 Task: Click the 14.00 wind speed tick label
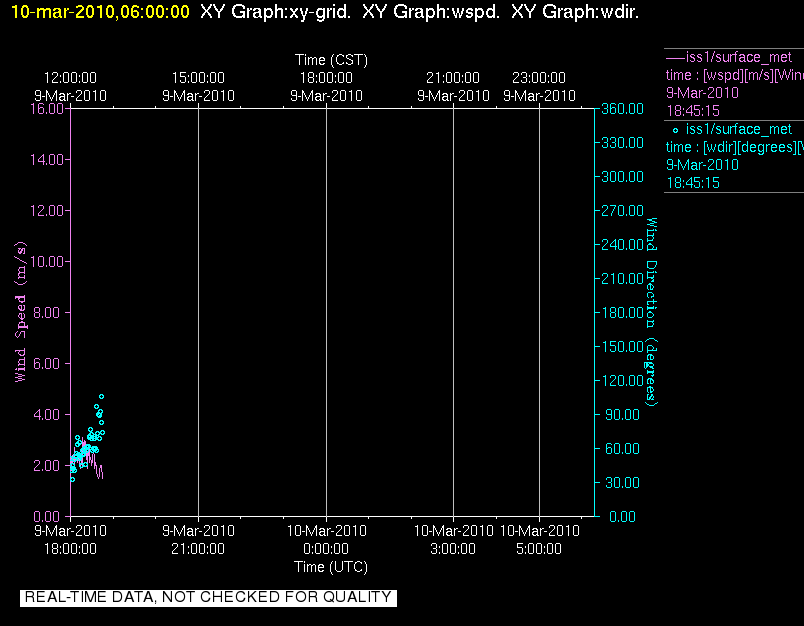tap(47, 159)
